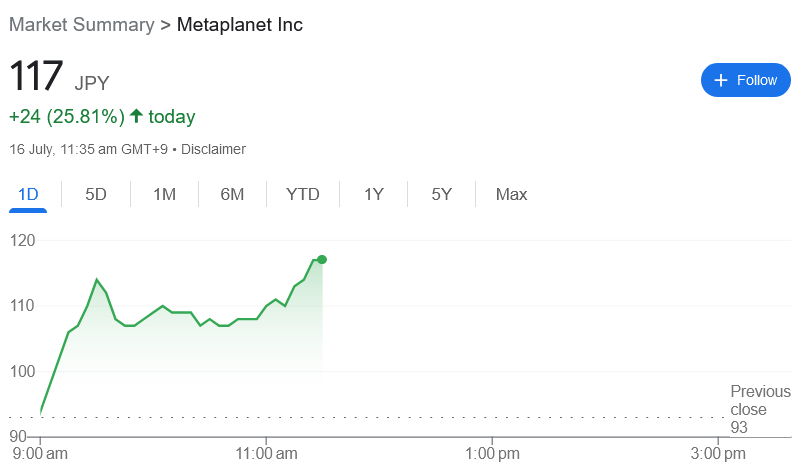
Task: View the 5Y price history tab
Action: point(441,194)
